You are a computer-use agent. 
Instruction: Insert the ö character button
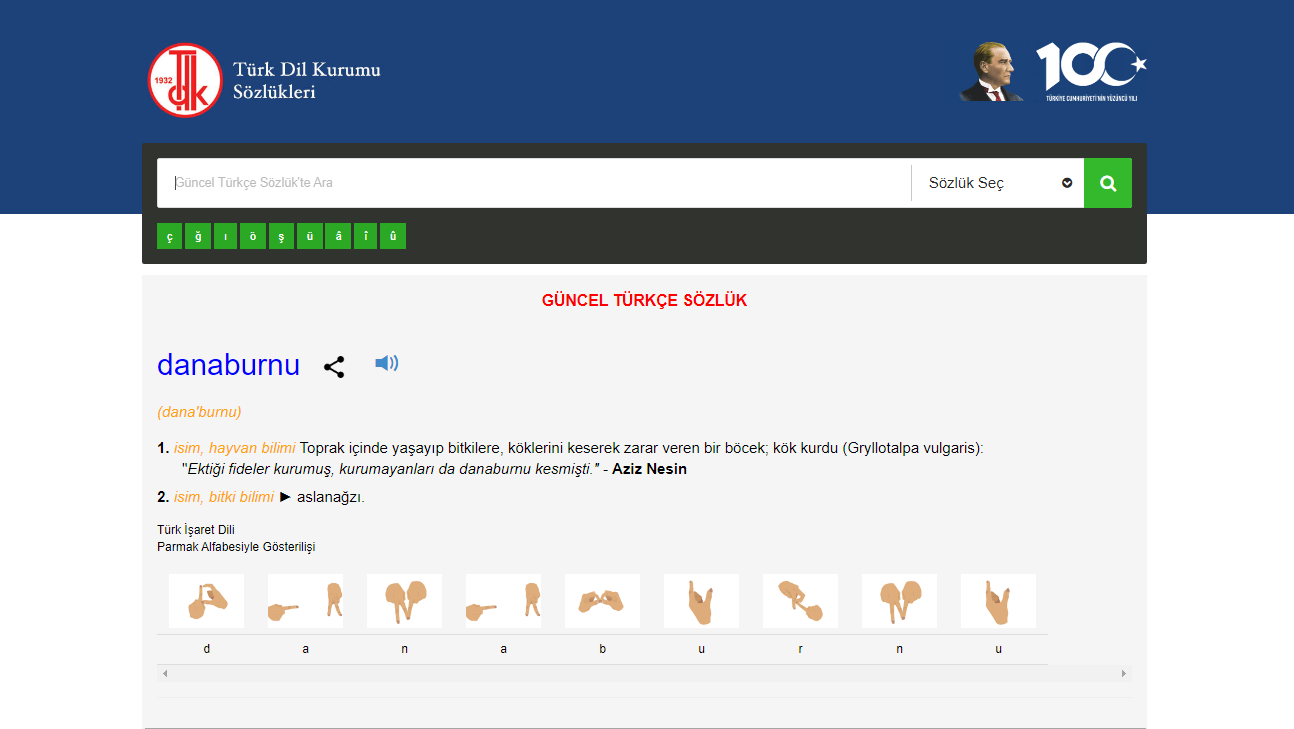coord(254,236)
